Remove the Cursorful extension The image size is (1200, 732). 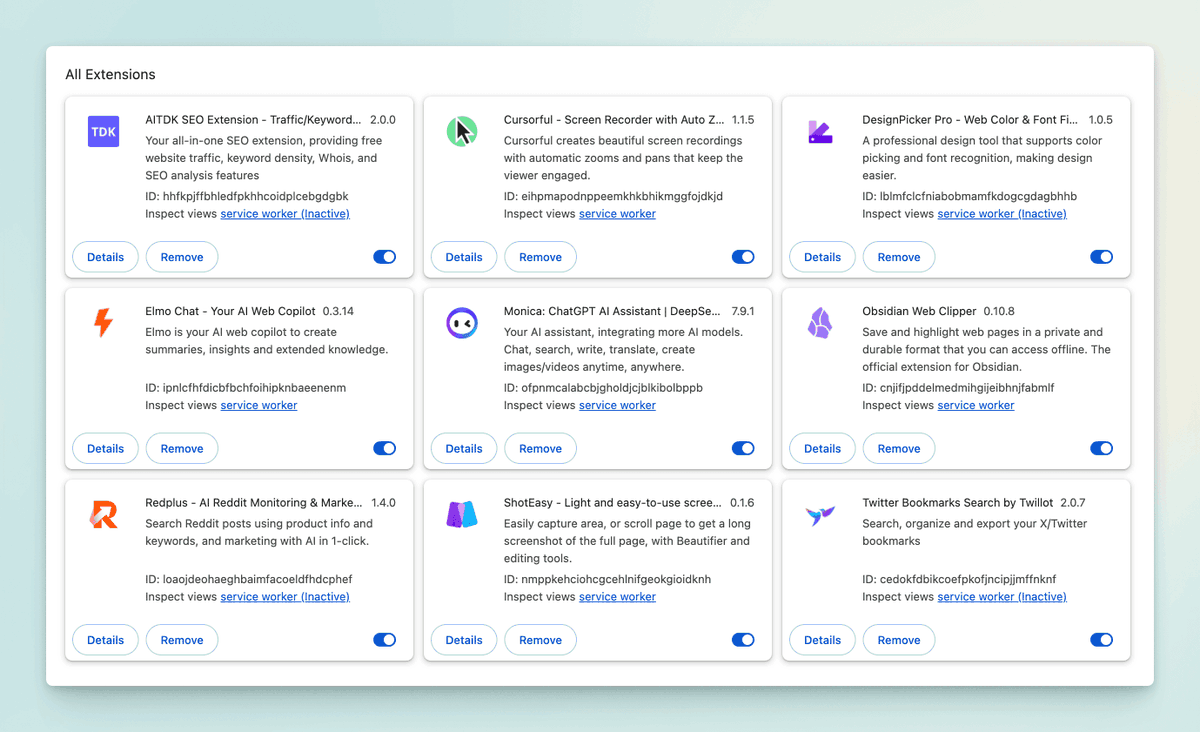pos(540,257)
